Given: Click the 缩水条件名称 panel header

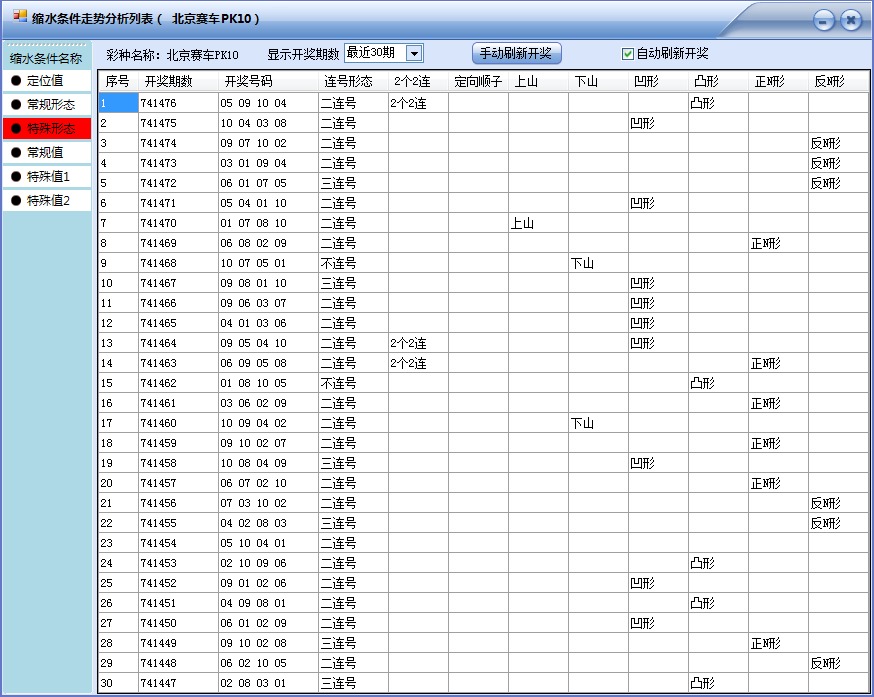Looking at the screenshot, I should (46, 58).
